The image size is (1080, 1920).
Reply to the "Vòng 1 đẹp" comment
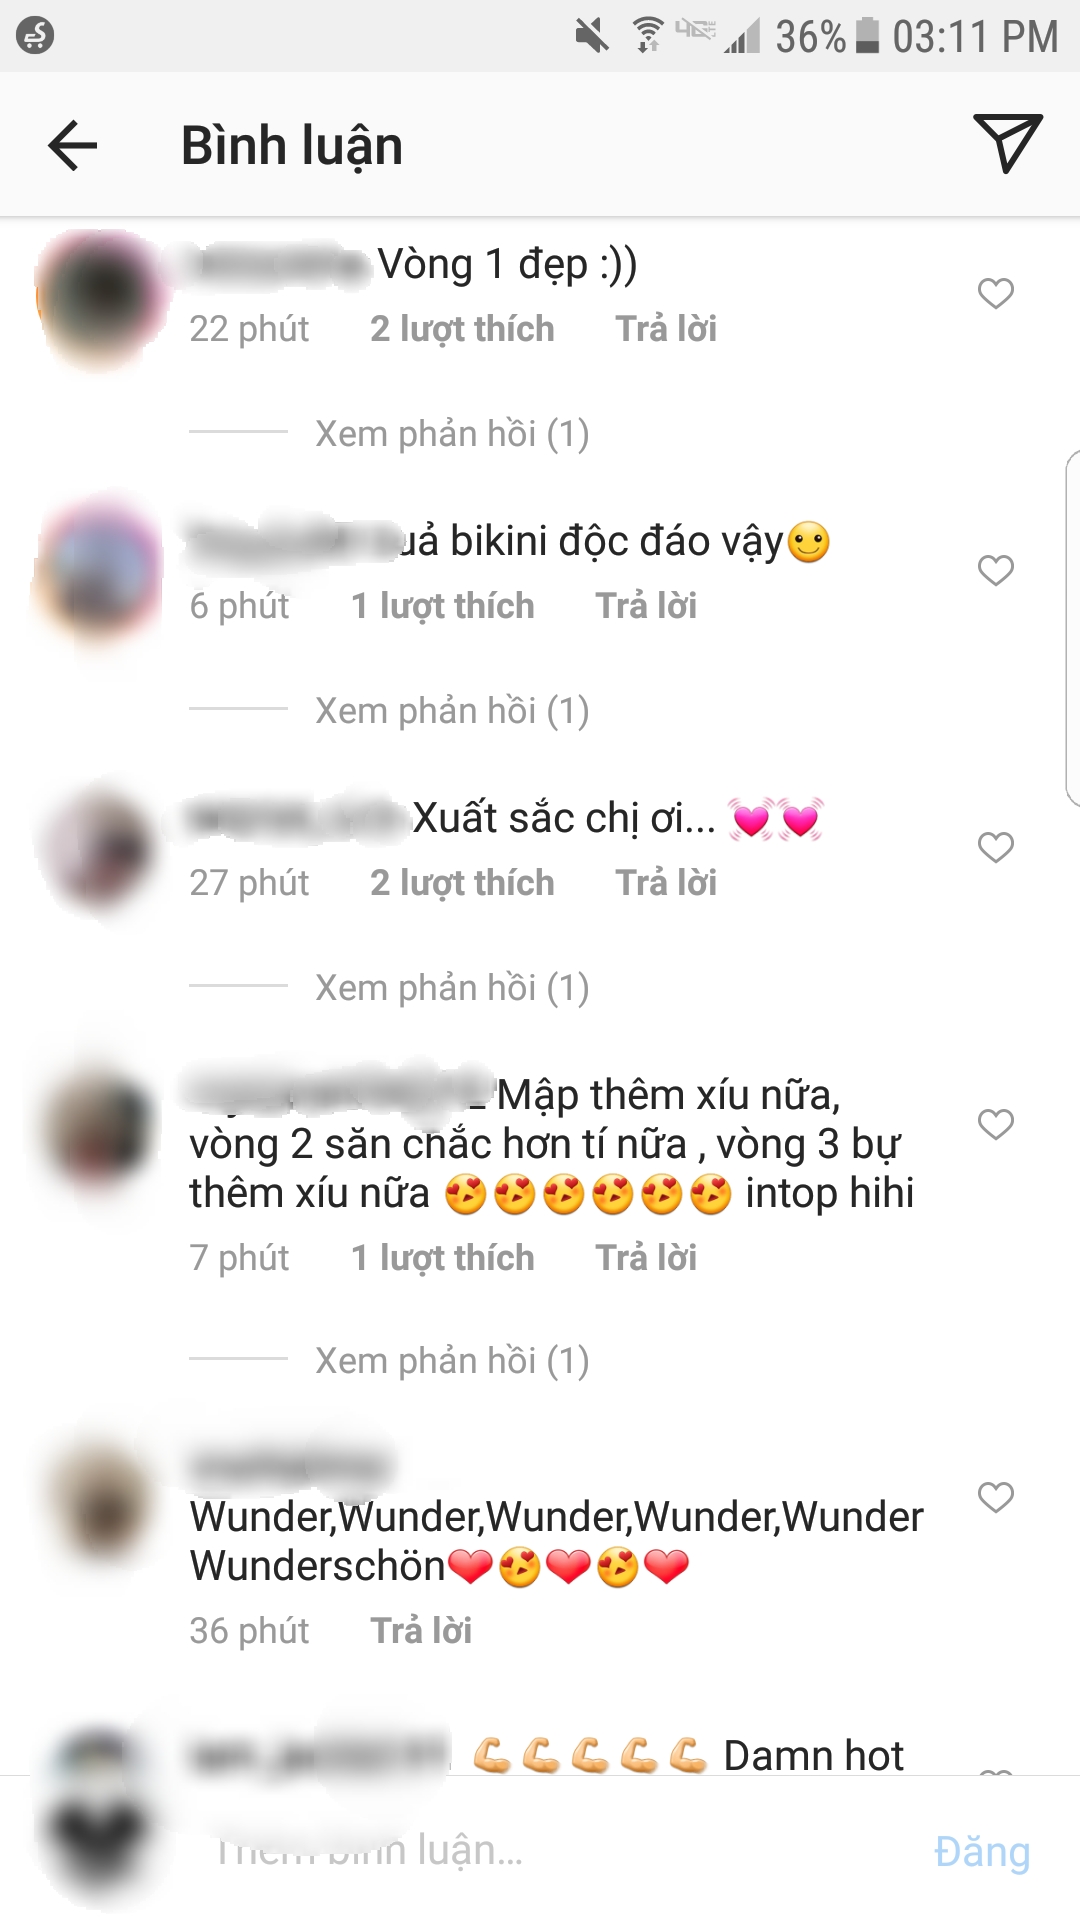click(666, 328)
